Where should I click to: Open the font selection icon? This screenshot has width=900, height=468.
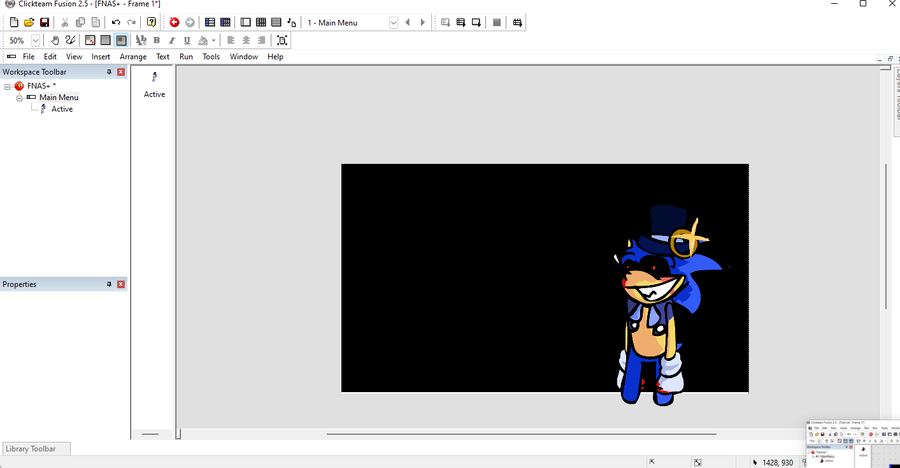pyautogui.click(x=141, y=40)
